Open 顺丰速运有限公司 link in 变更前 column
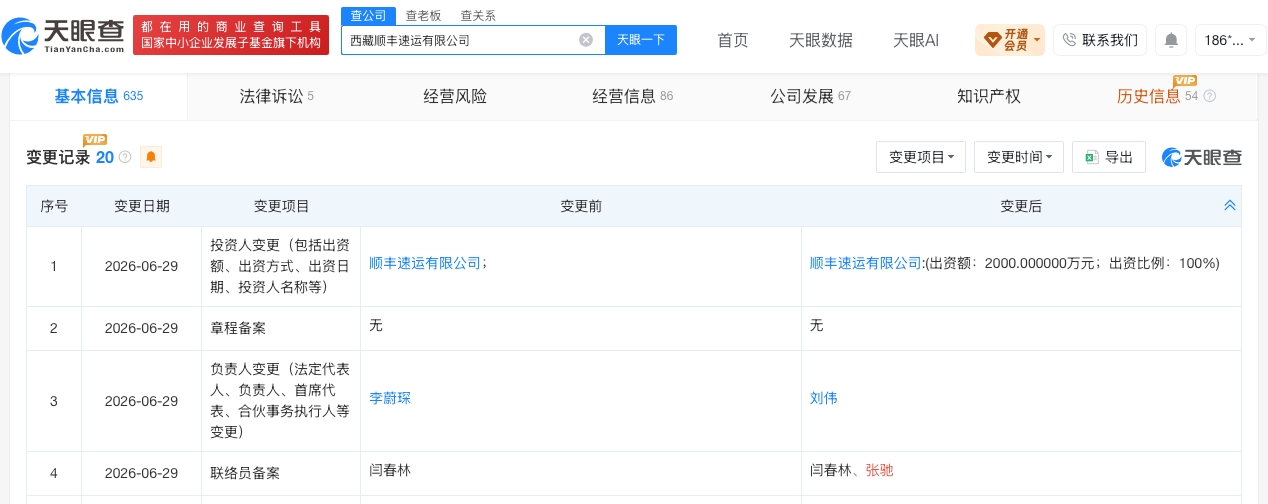Viewport: 1268px width, 504px height. coord(425,263)
